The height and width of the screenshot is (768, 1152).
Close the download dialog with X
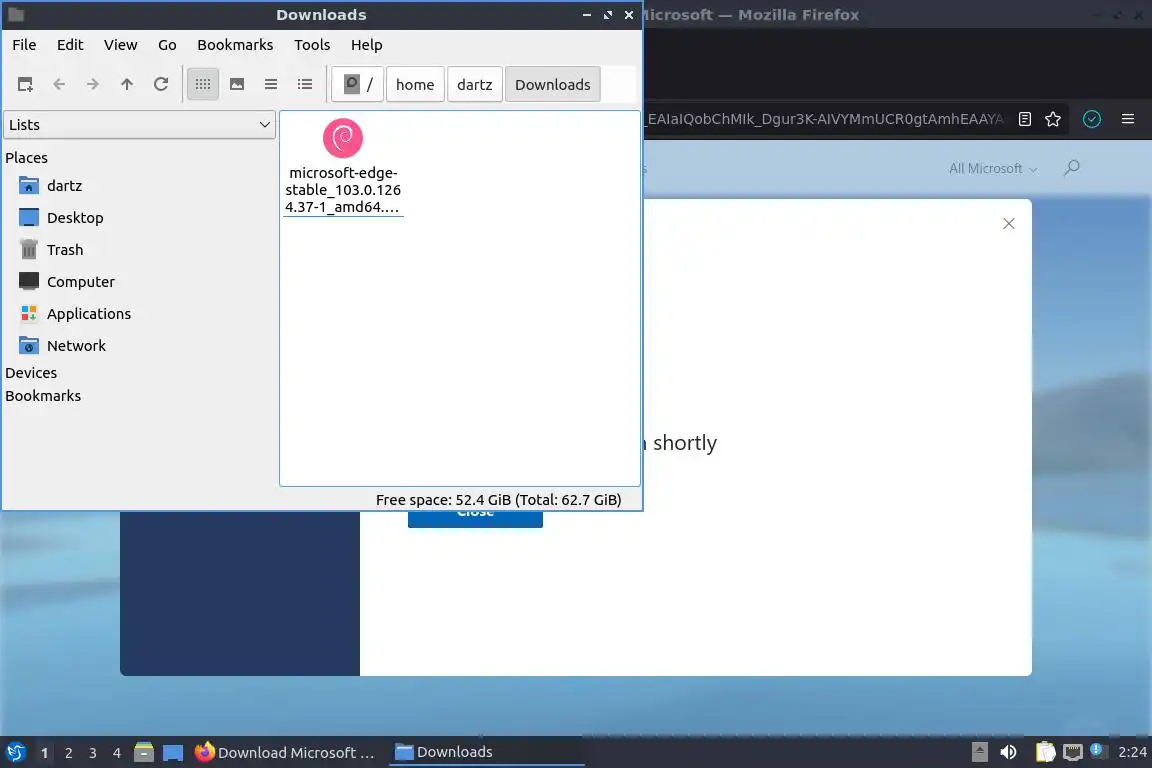pos(1009,223)
